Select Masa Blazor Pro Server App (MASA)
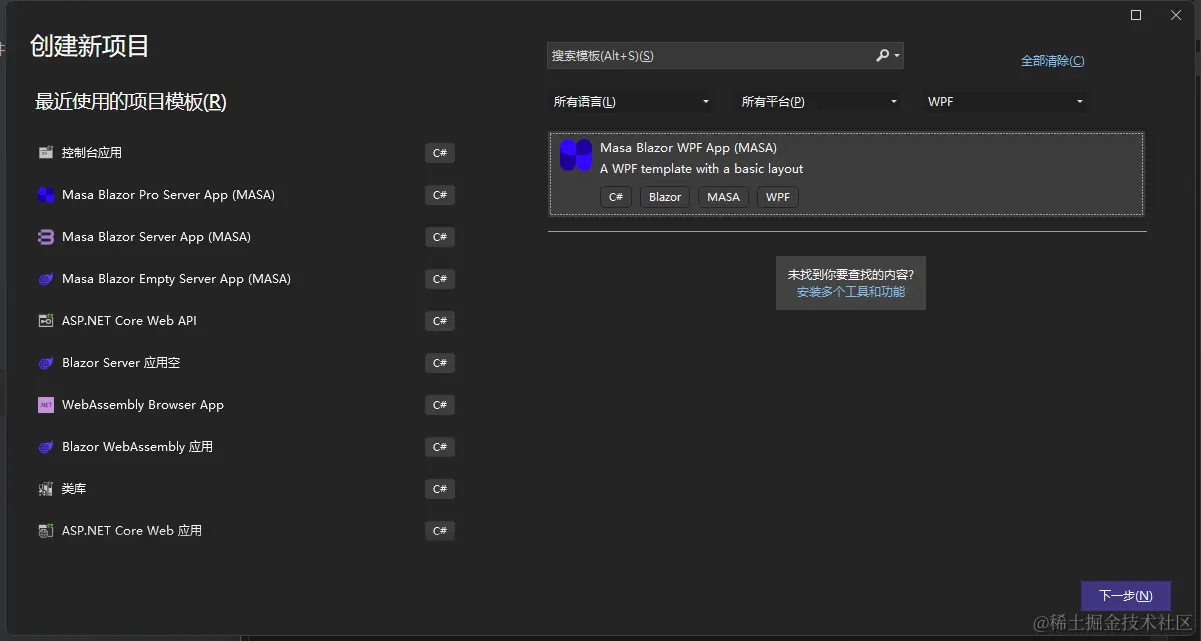Screen dimensions: 1201x641 245,195
